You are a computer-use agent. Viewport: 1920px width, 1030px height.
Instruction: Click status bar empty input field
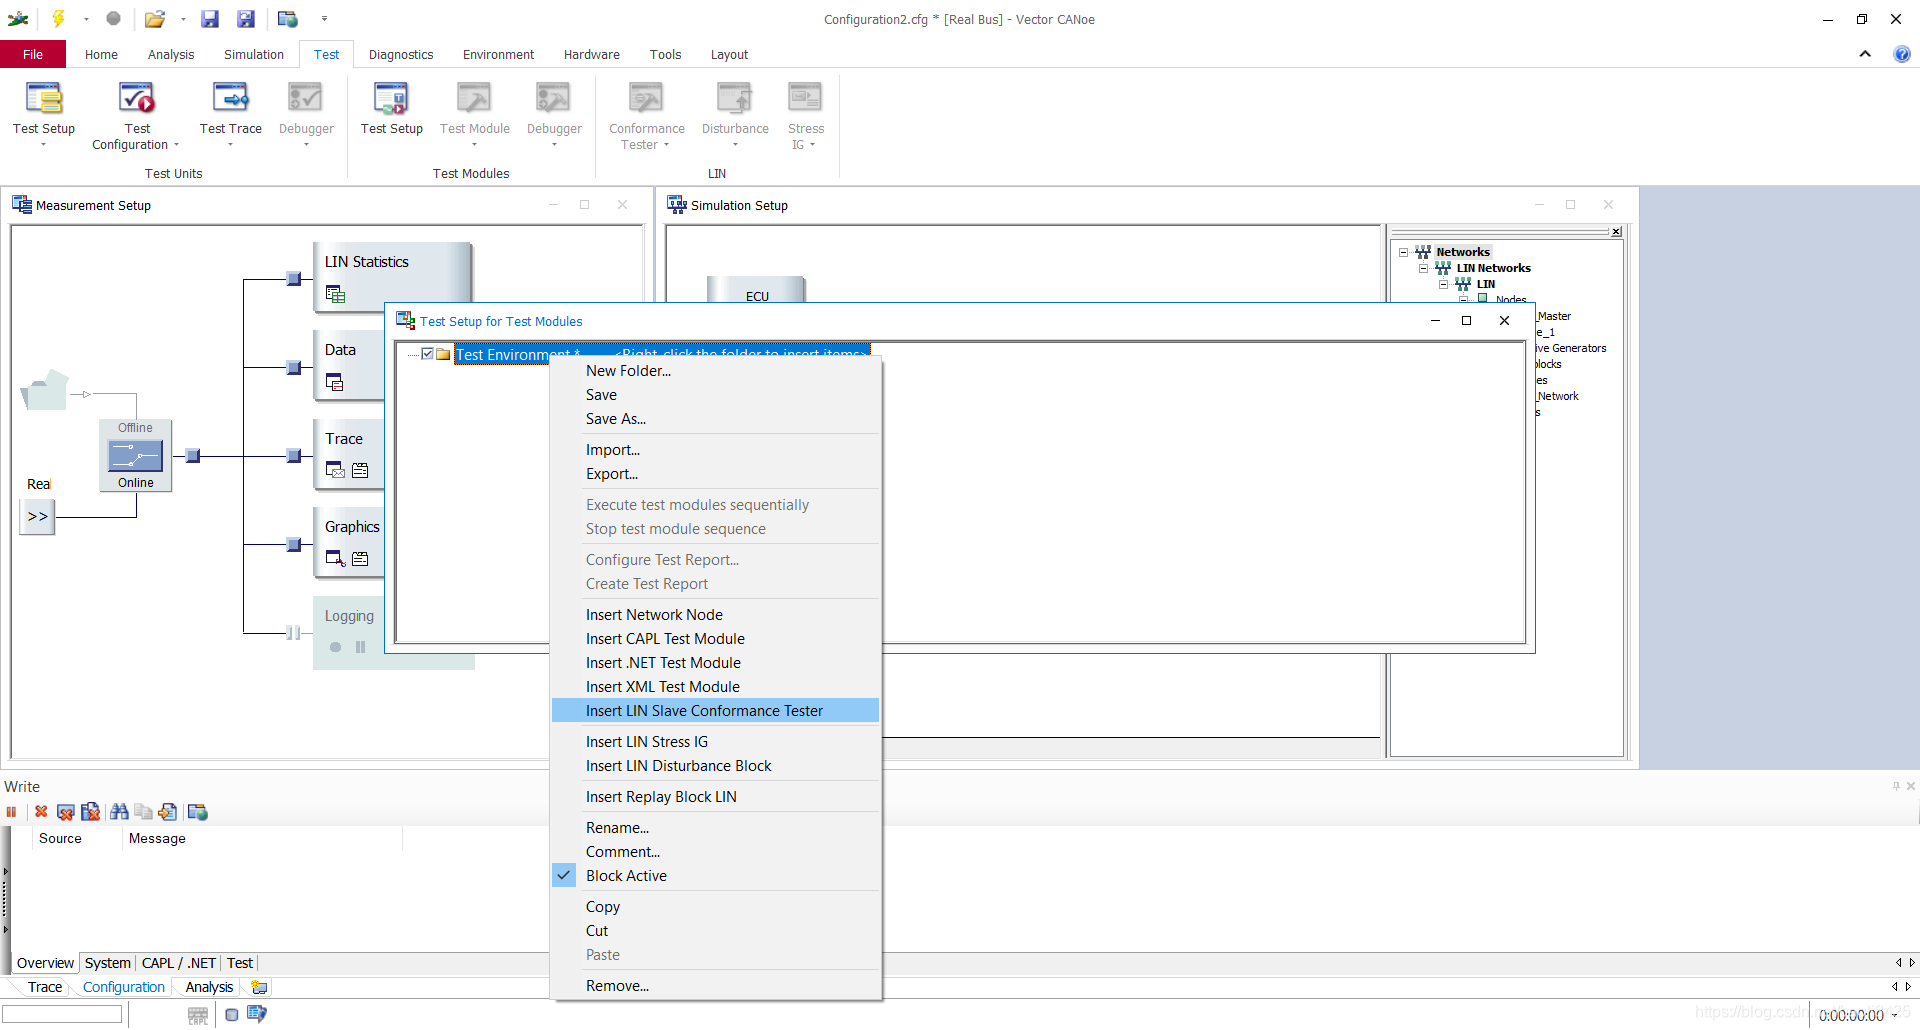pyautogui.click(x=62, y=1014)
